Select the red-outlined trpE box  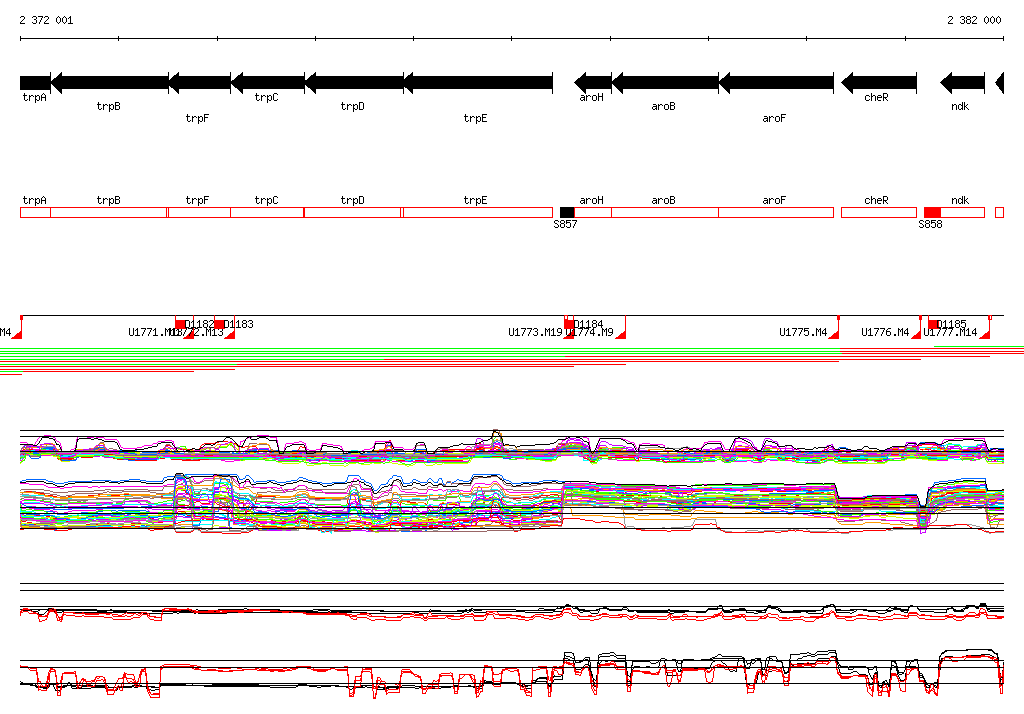coord(478,212)
